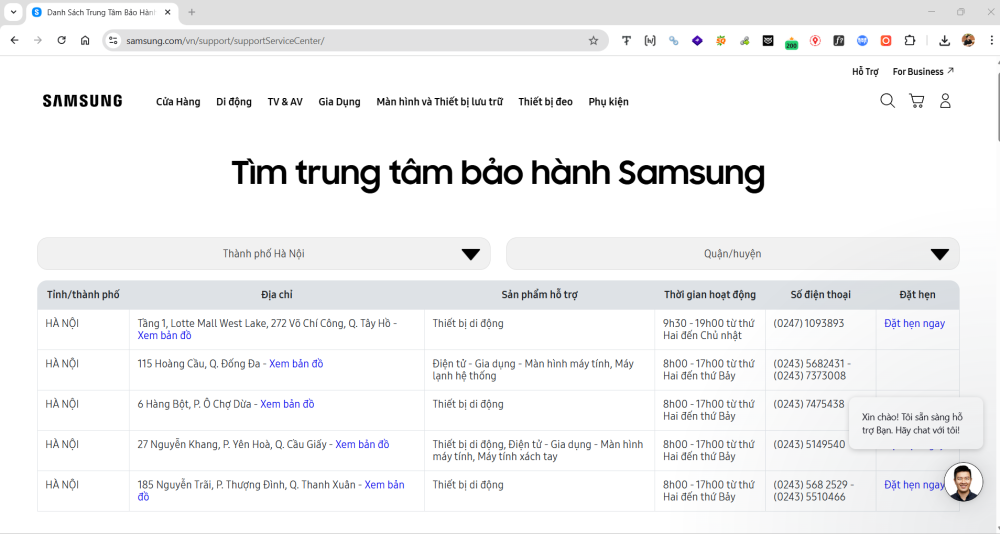This screenshot has width=1000, height=534.
Task: Bookmark this page with the star icon
Action: pos(593,40)
